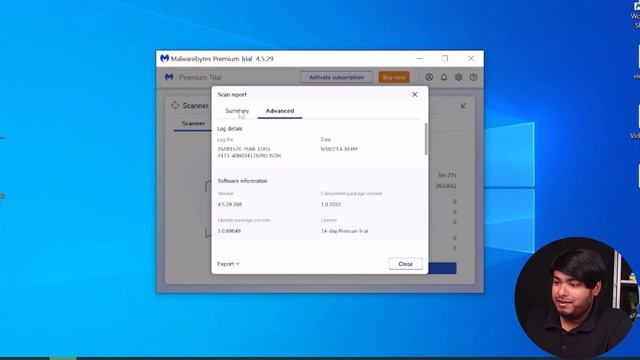Viewport: 640px width, 360px height.
Task: Click the 14-day Premium Trial license value
Action: [x=344, y=231]
